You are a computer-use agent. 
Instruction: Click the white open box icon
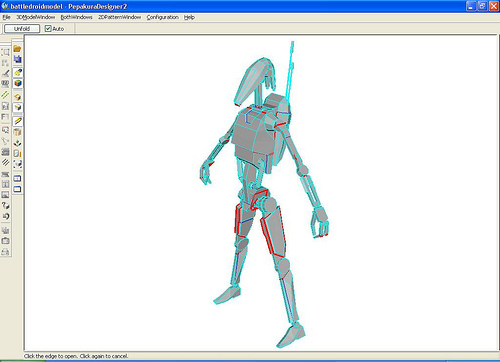[x=18, y=107]
